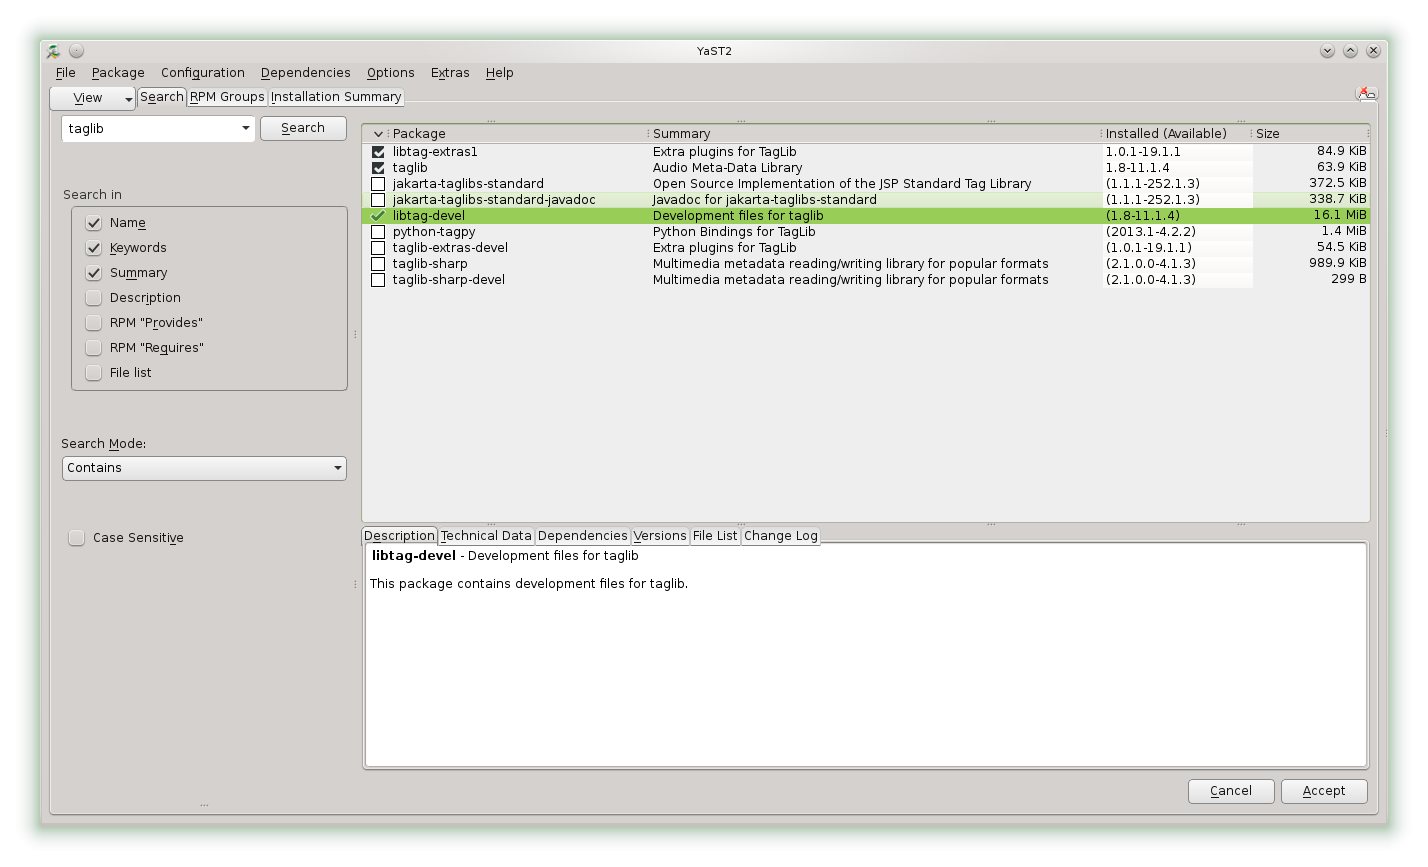Open the Search Mode Contains dropdown
Screen dimensions: 1428x867
[204, 468]
